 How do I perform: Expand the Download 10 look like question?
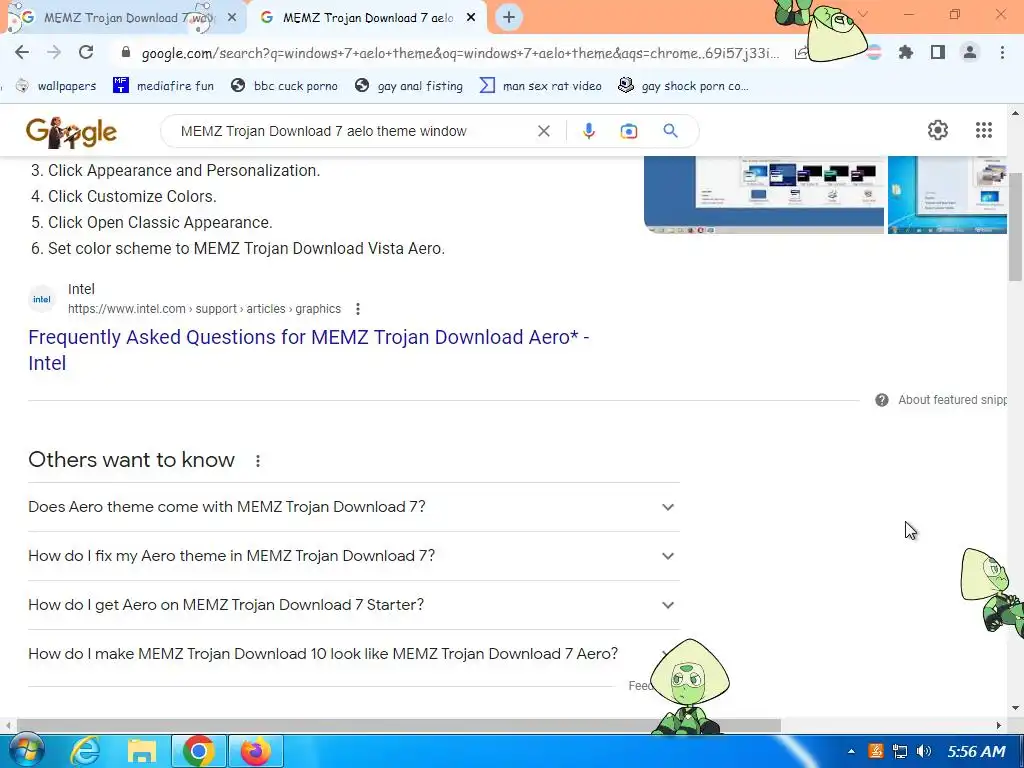[x=353, y=654]
